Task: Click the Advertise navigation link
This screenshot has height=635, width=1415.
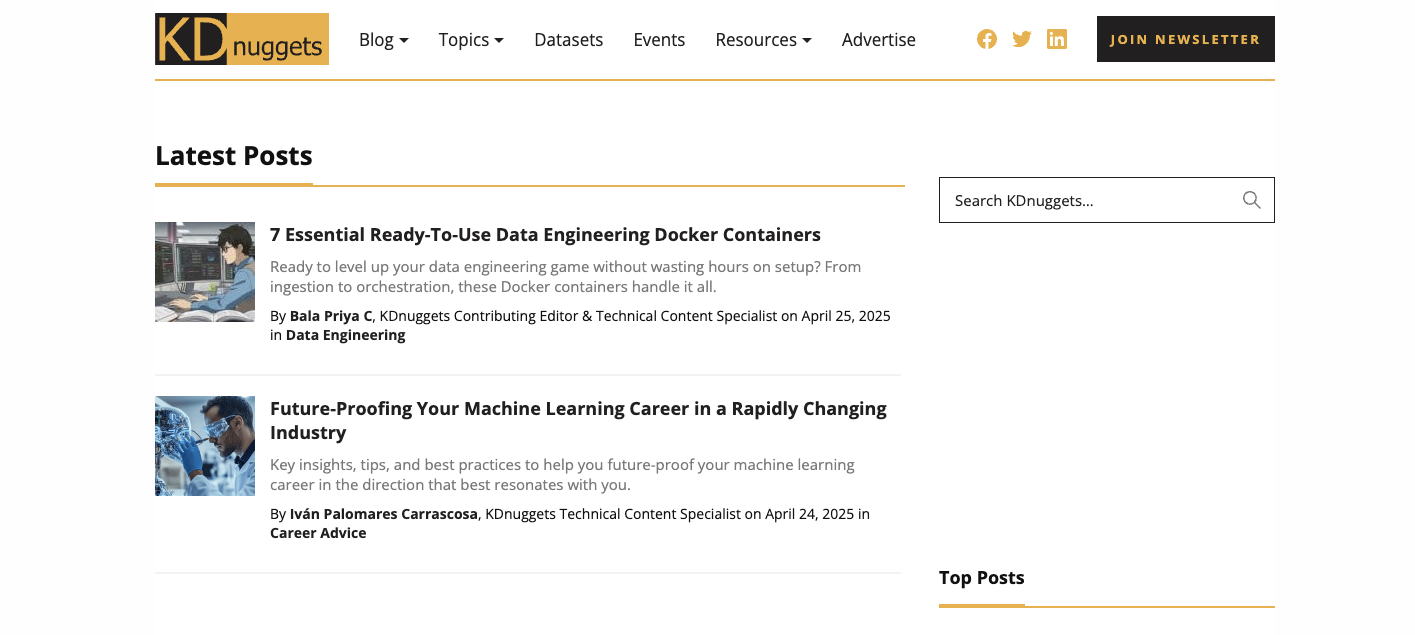Action: click(x=878, y=40)
